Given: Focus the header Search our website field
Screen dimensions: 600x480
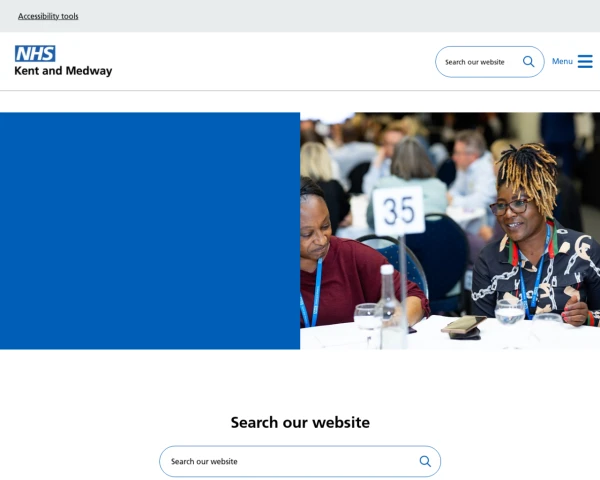Looking at the screenshot, I should [480, 62].
